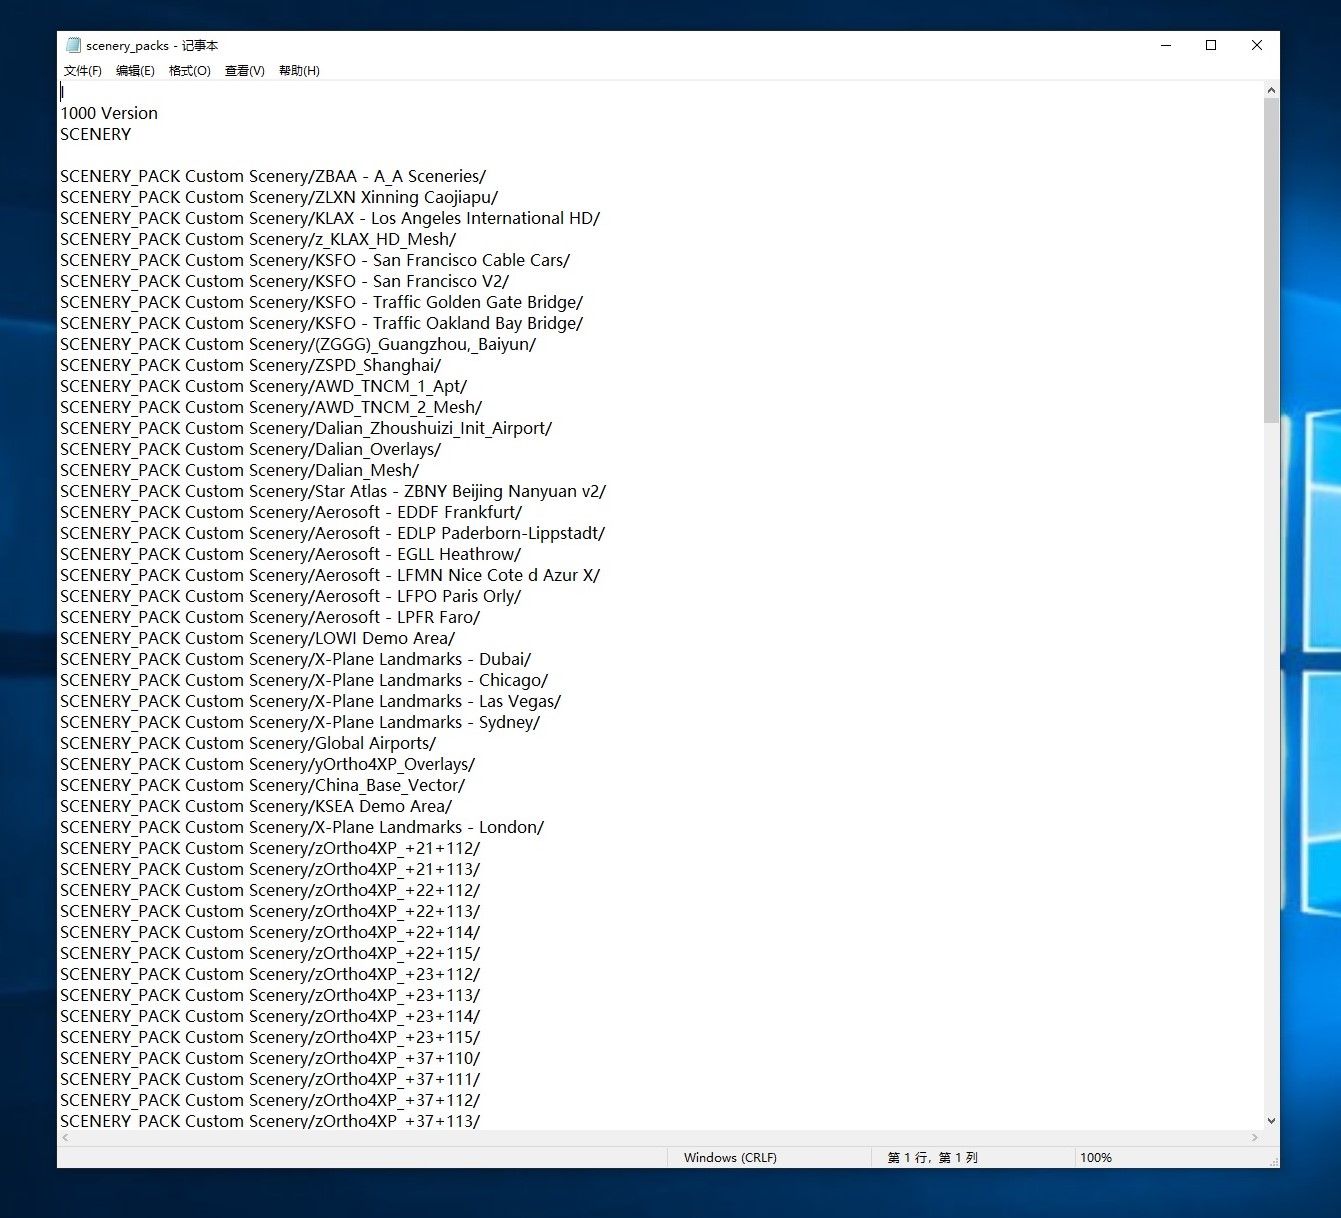1341x1218 pixels.
Task: Click the zOrtho4XP_+22+114 line
Action: pyautogui.click(x=270, y=932)
